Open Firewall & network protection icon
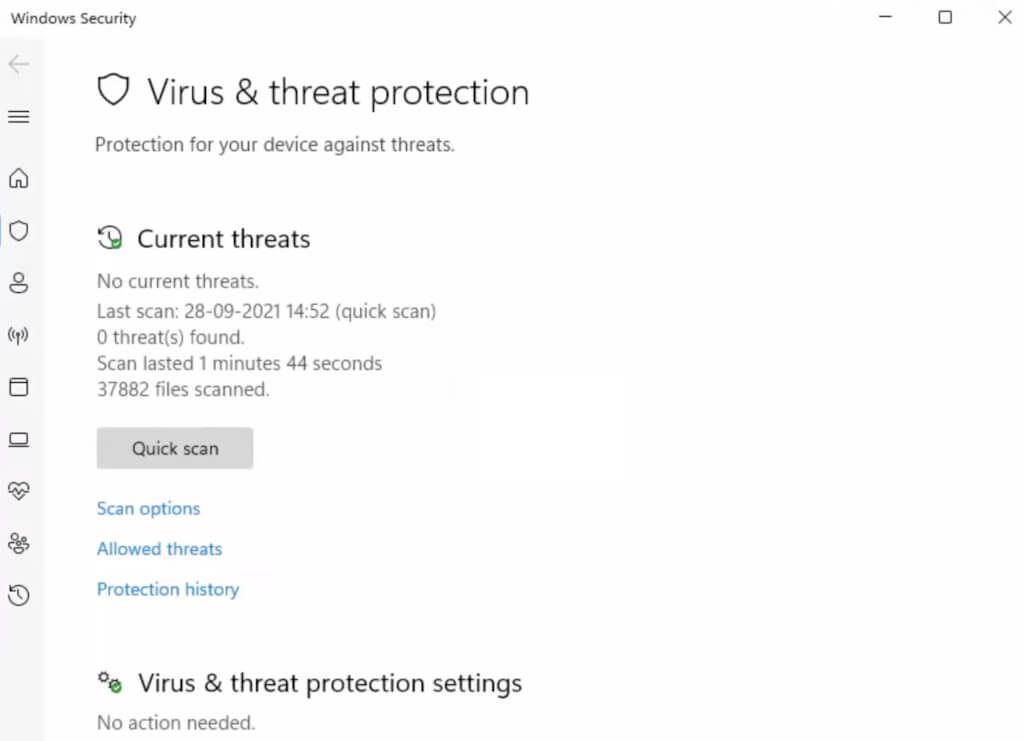The image size is (1024, 741). [18, 335]
